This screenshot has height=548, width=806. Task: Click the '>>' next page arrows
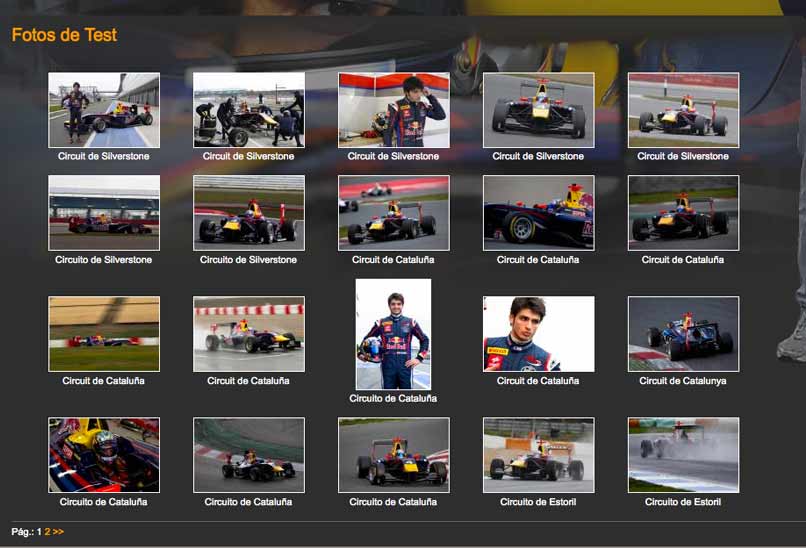(x=58, y=532)
